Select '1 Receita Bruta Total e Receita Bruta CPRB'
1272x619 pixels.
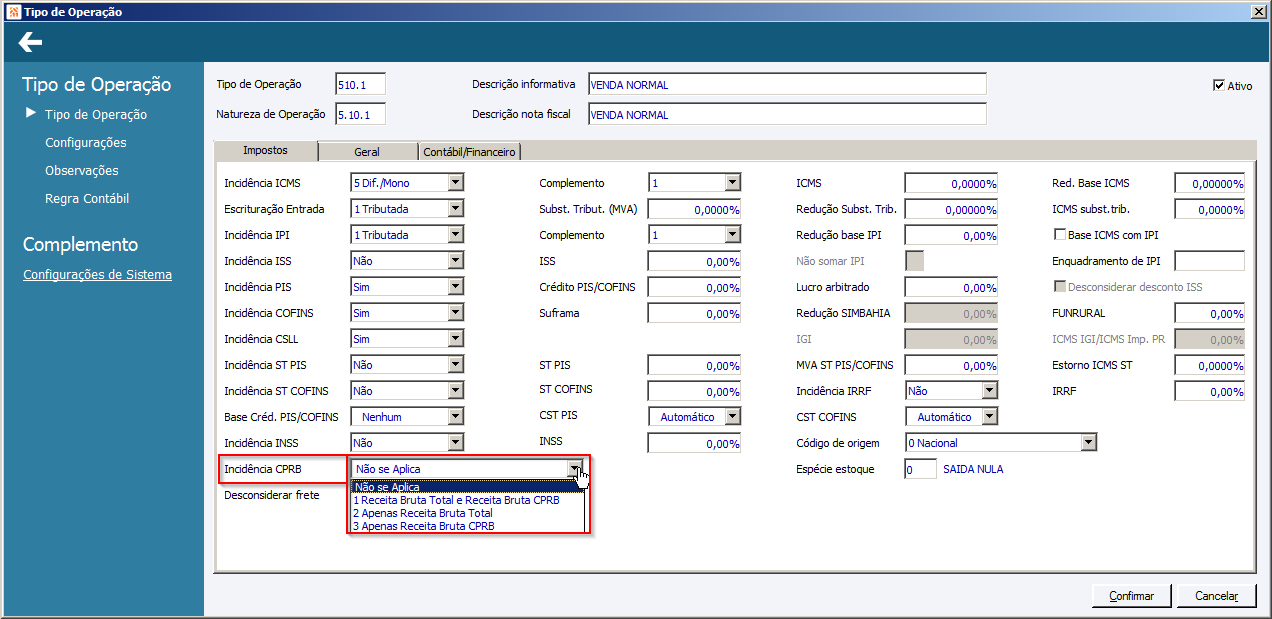455,500
